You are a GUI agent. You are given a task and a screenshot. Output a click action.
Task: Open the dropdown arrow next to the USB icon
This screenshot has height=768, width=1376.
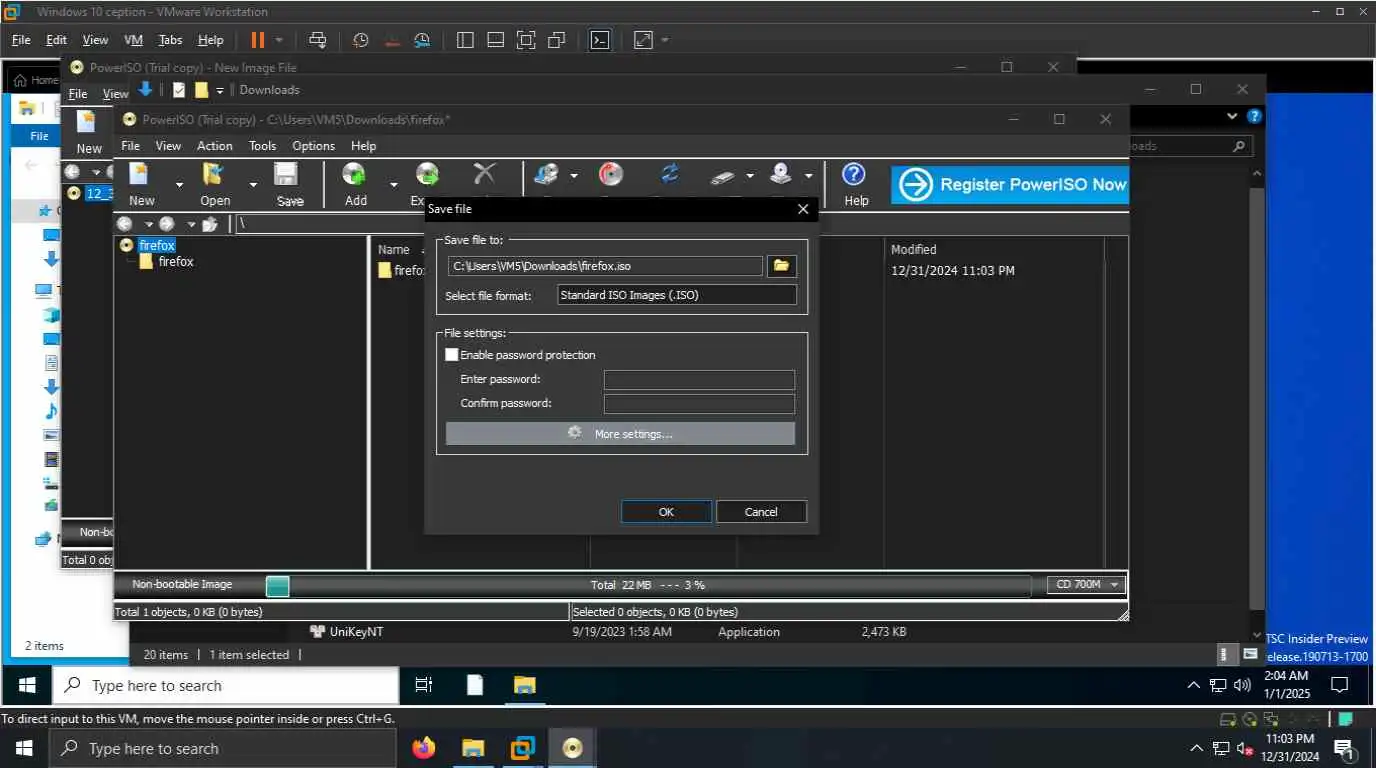(750, 176)
